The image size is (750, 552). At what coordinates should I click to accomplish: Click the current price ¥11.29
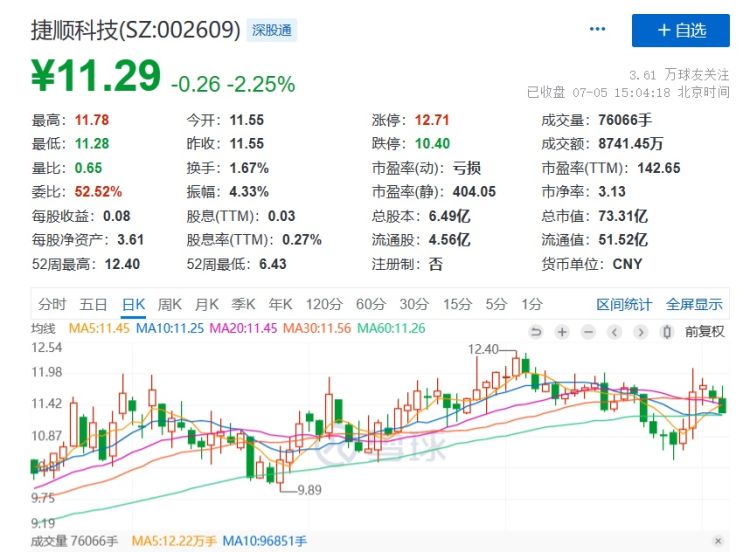point(96,75)
